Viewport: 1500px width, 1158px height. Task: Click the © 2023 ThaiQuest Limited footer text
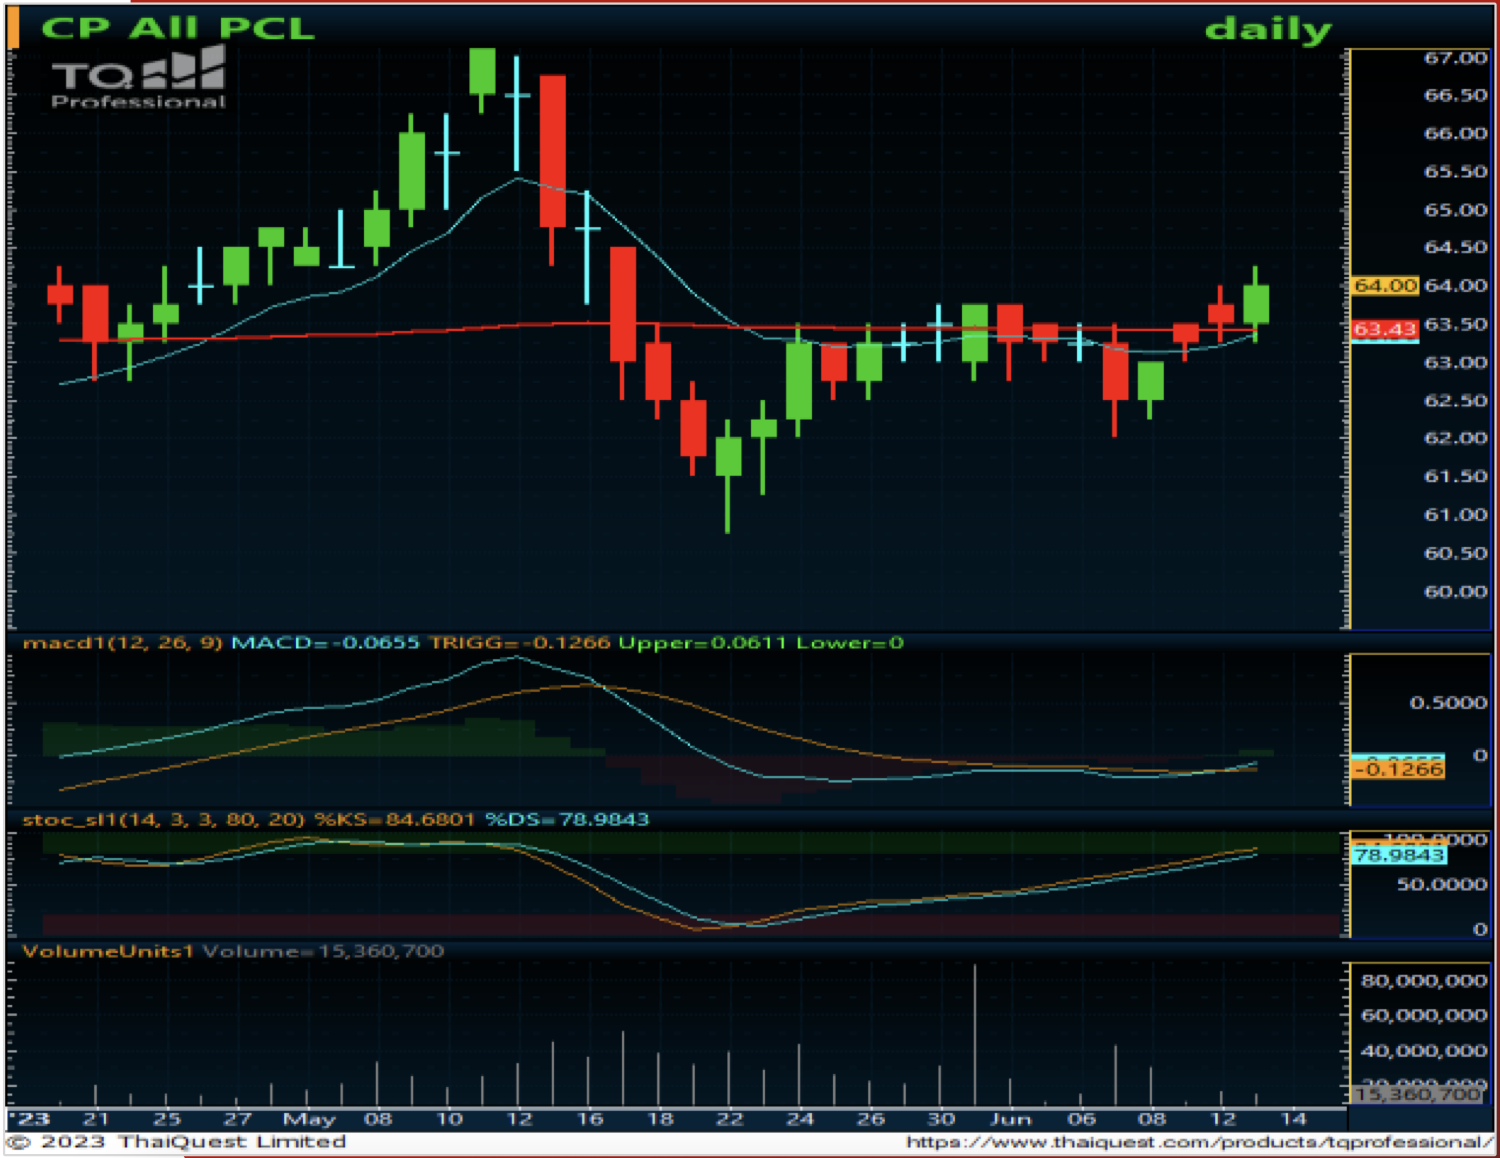click(x=177, y=1141)
